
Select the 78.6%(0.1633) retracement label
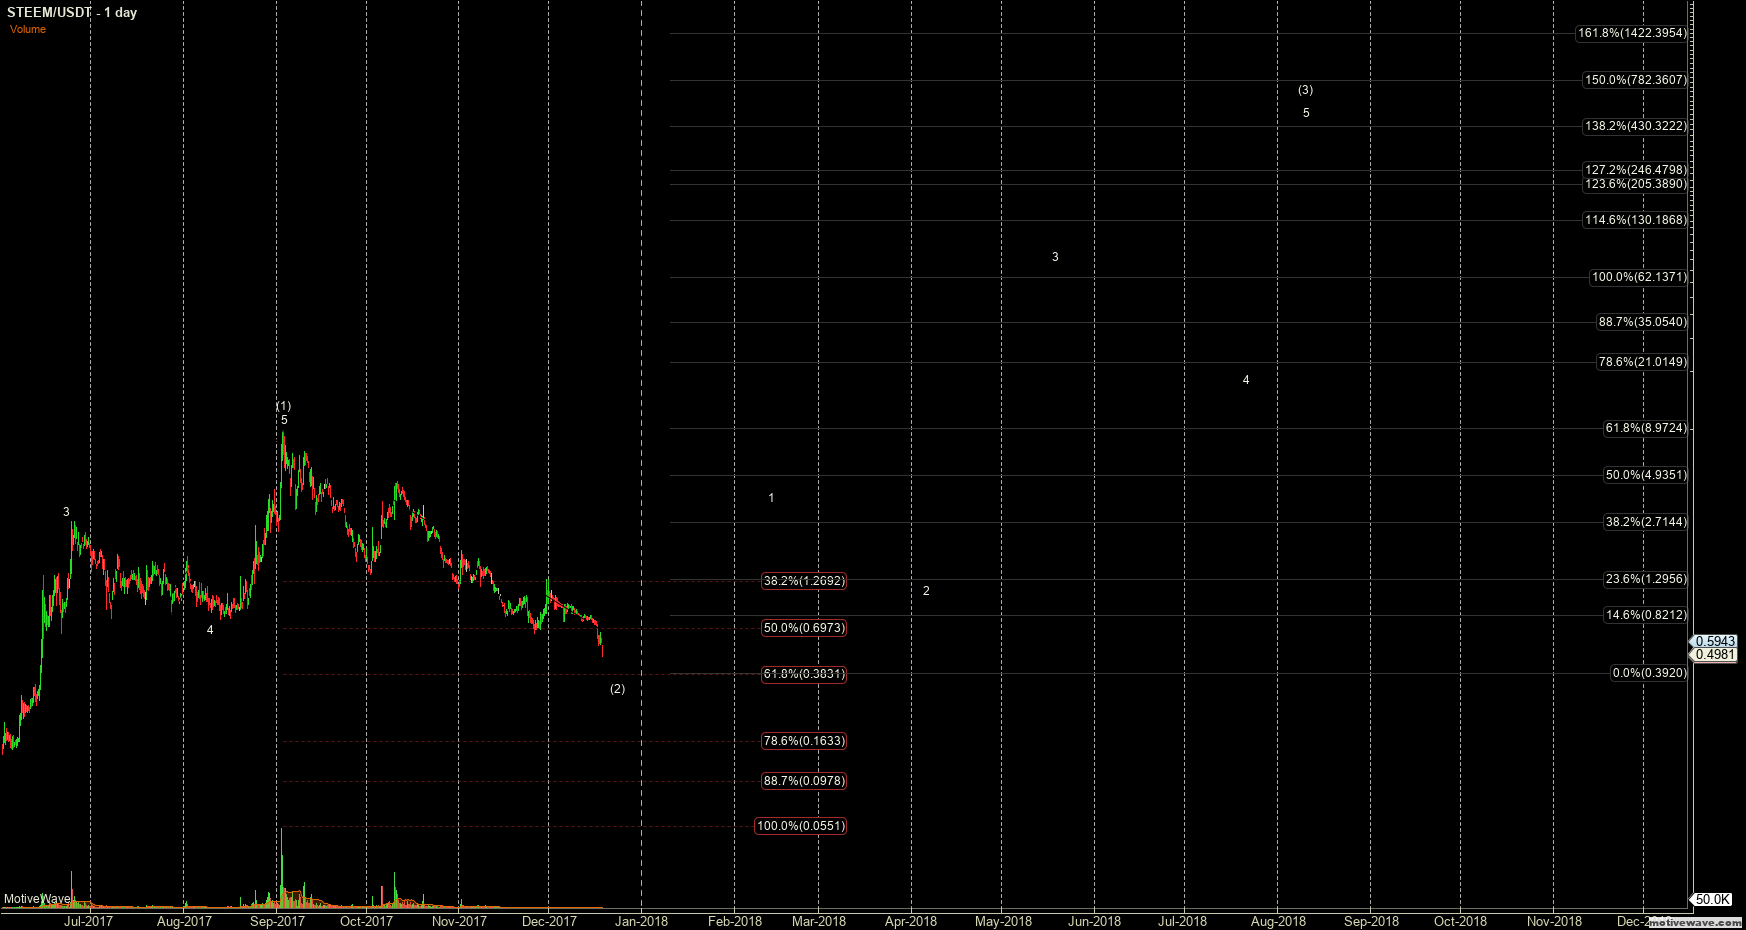(804, 741)
